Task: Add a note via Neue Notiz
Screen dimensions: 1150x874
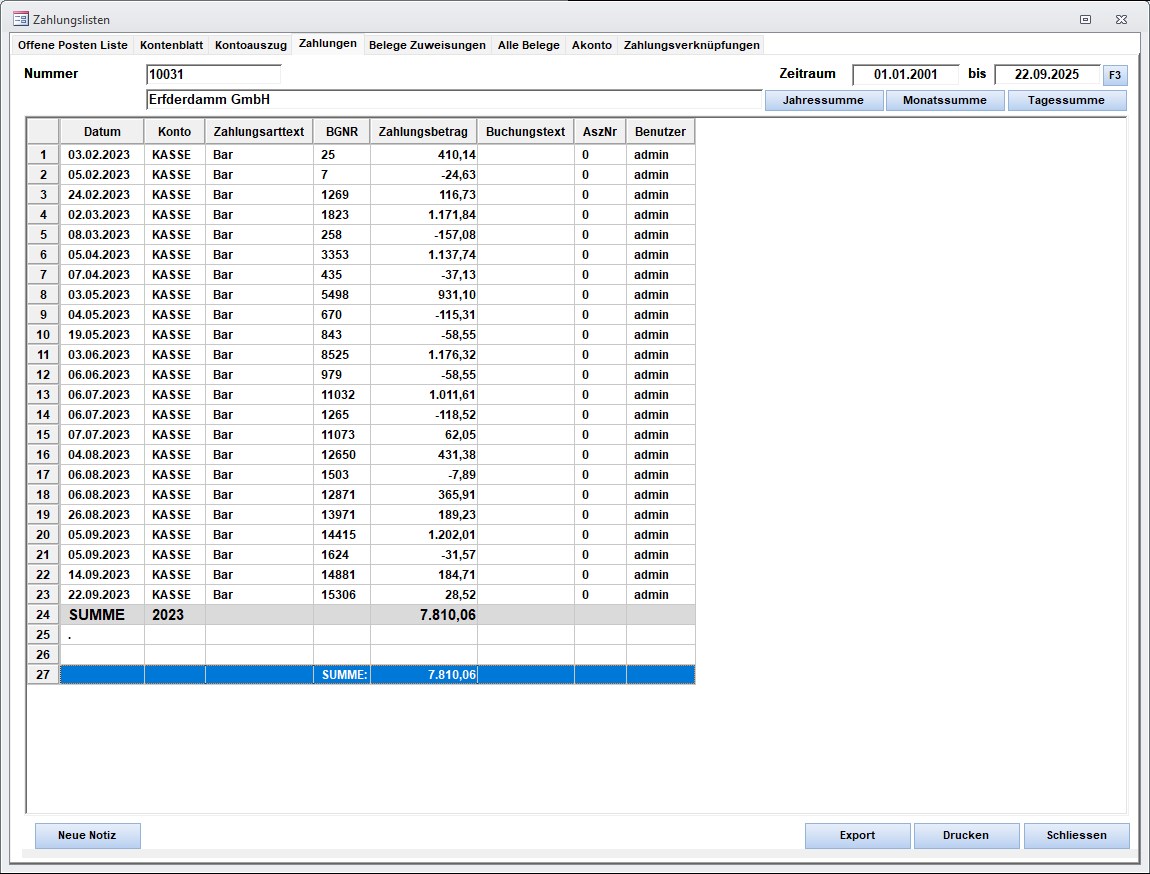Action: 87,835
